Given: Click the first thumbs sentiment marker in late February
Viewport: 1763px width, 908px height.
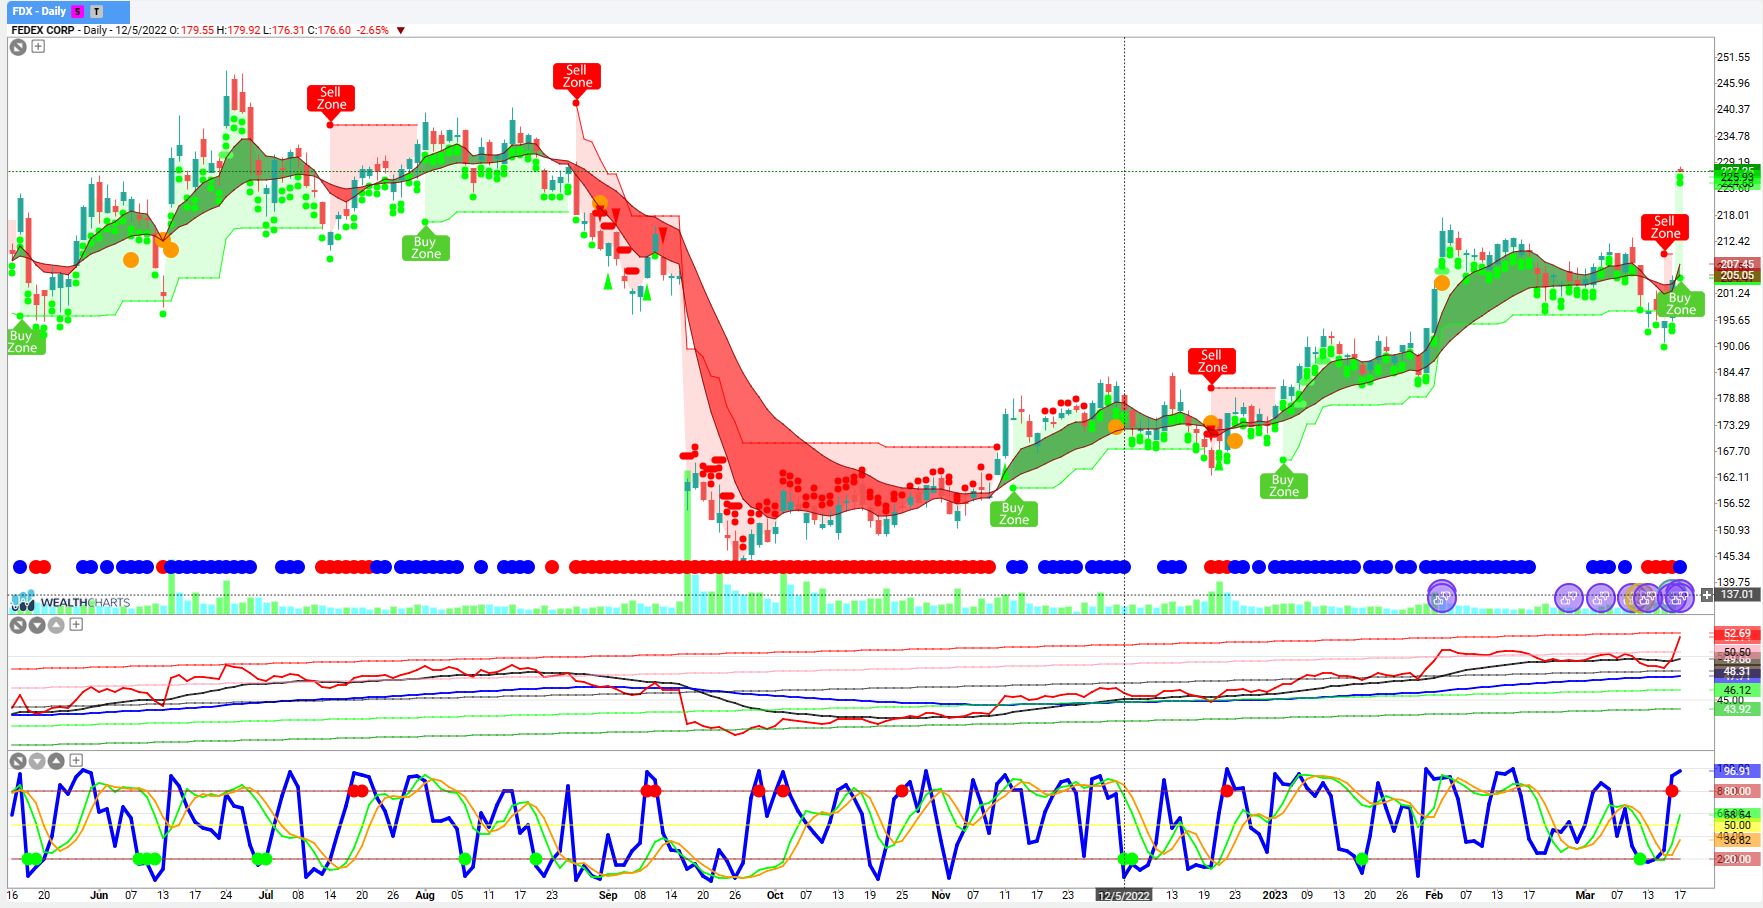Looking at the screenshot, I should pos(1568,598).
